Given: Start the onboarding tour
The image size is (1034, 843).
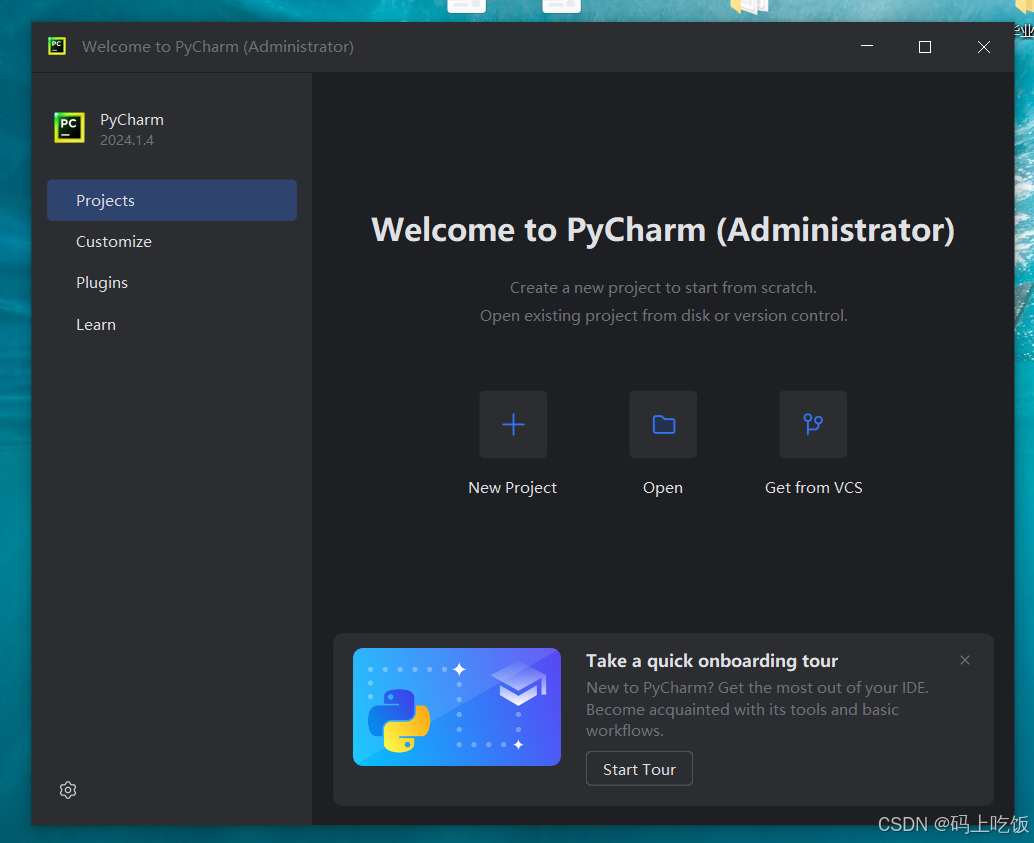Looking at the screenshot, I should [x=639, y=769].
